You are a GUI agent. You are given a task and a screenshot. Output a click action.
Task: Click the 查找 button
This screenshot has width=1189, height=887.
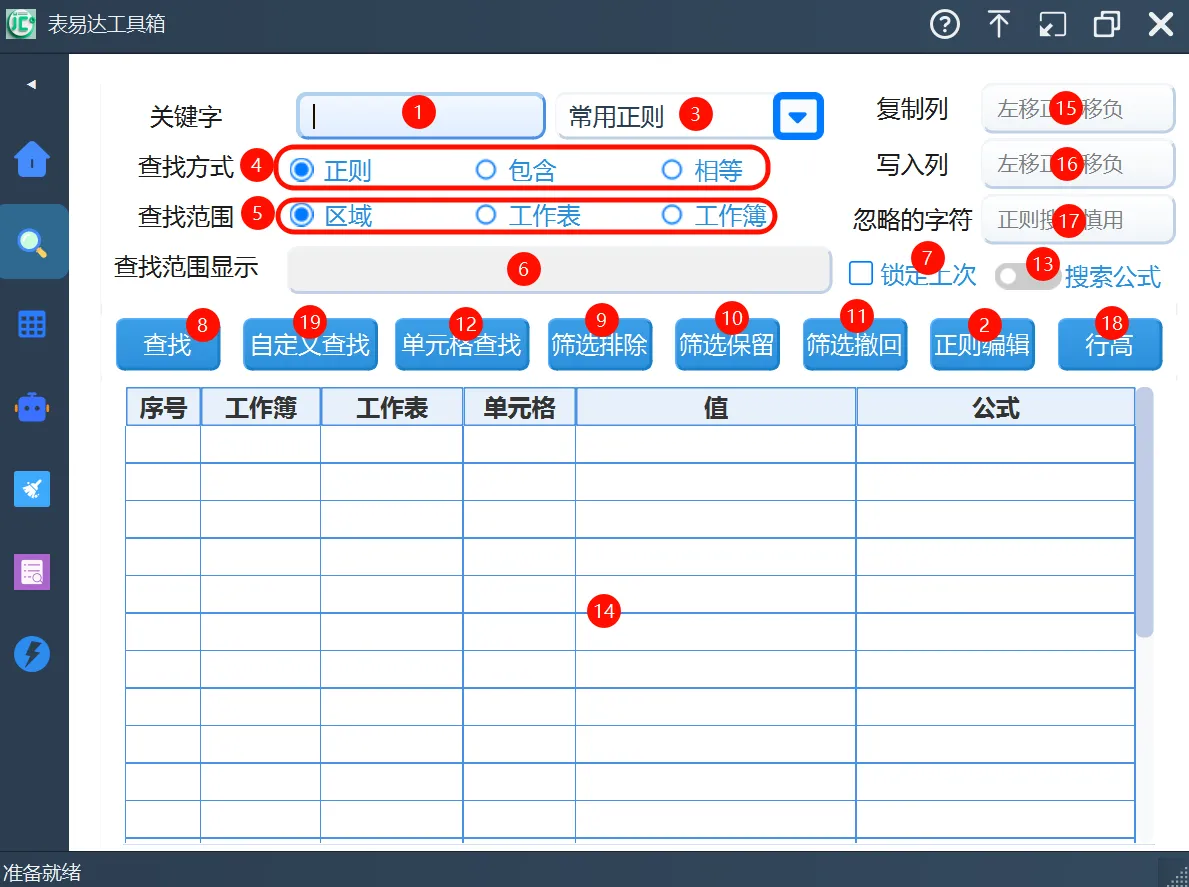(x=168, y=344)
